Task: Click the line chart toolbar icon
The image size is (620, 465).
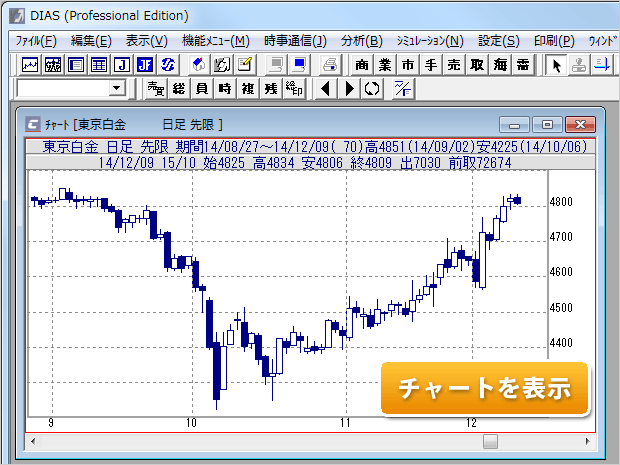Action: pyautogui.click(x=30, y=65)
